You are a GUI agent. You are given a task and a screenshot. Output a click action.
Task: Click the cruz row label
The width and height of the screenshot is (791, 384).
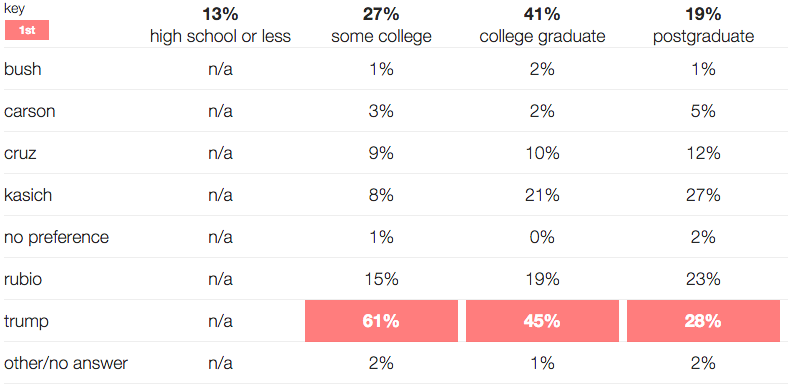point(20,153)
